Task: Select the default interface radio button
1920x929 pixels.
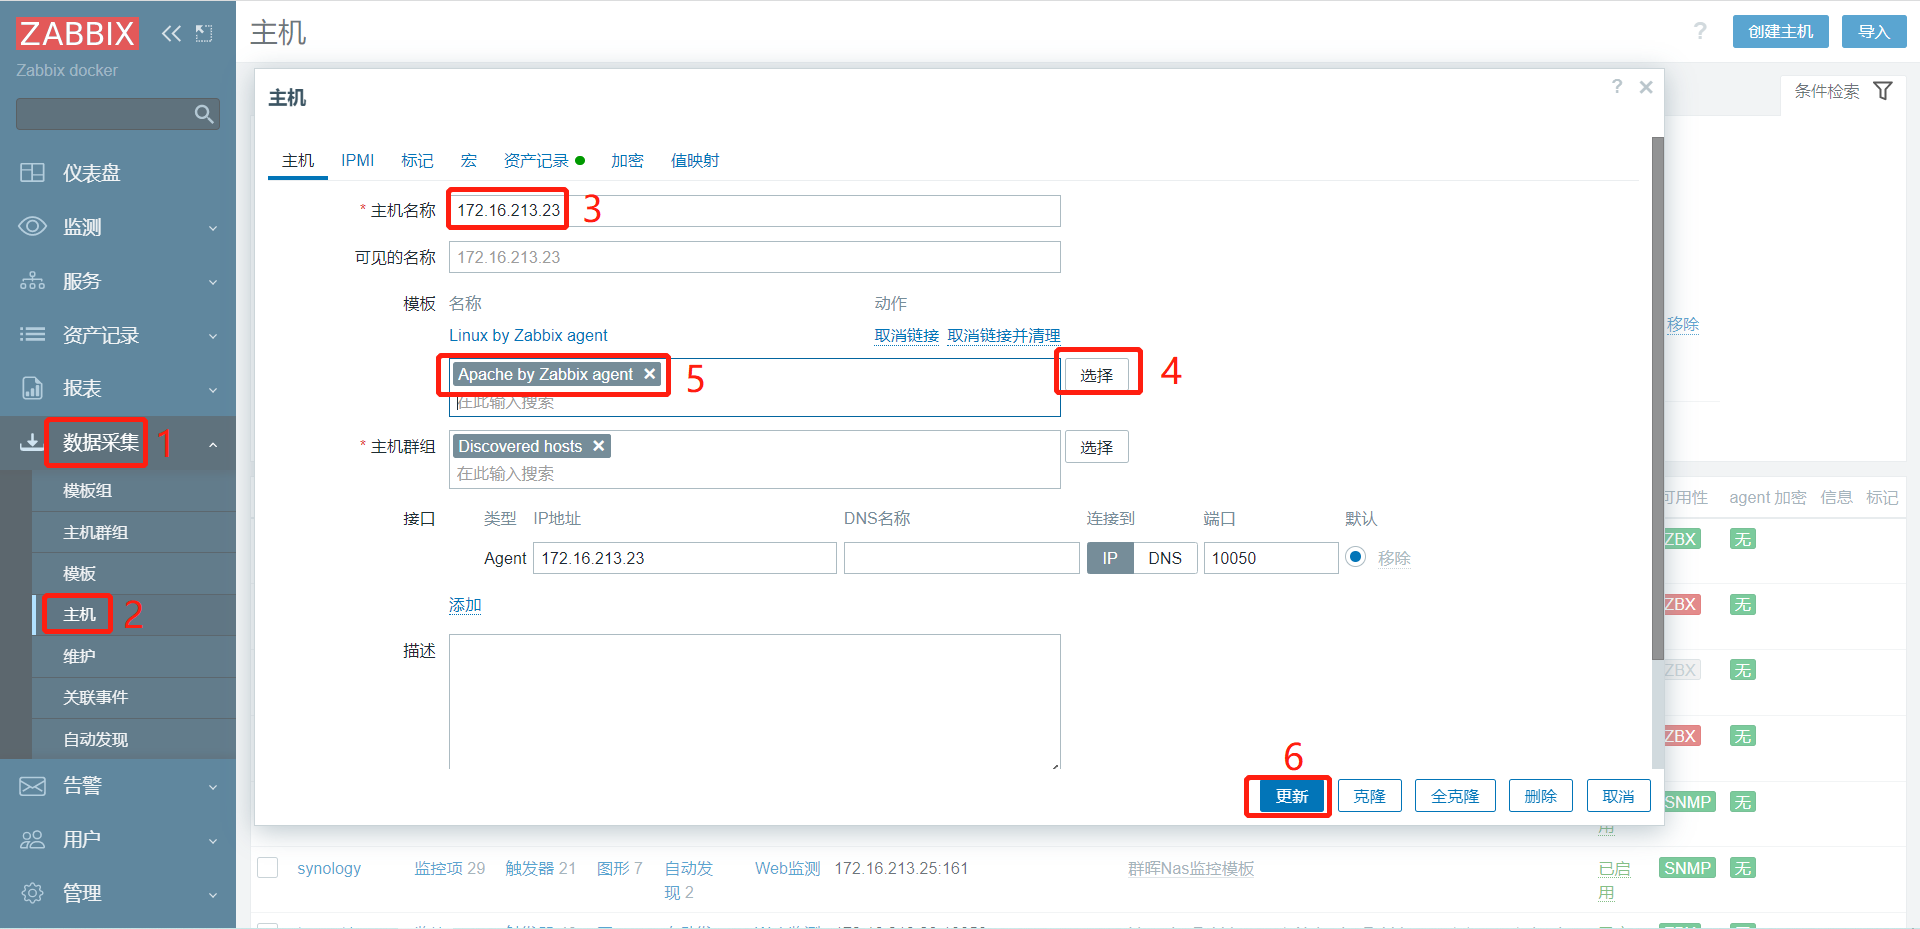Action: point(1355,557)
